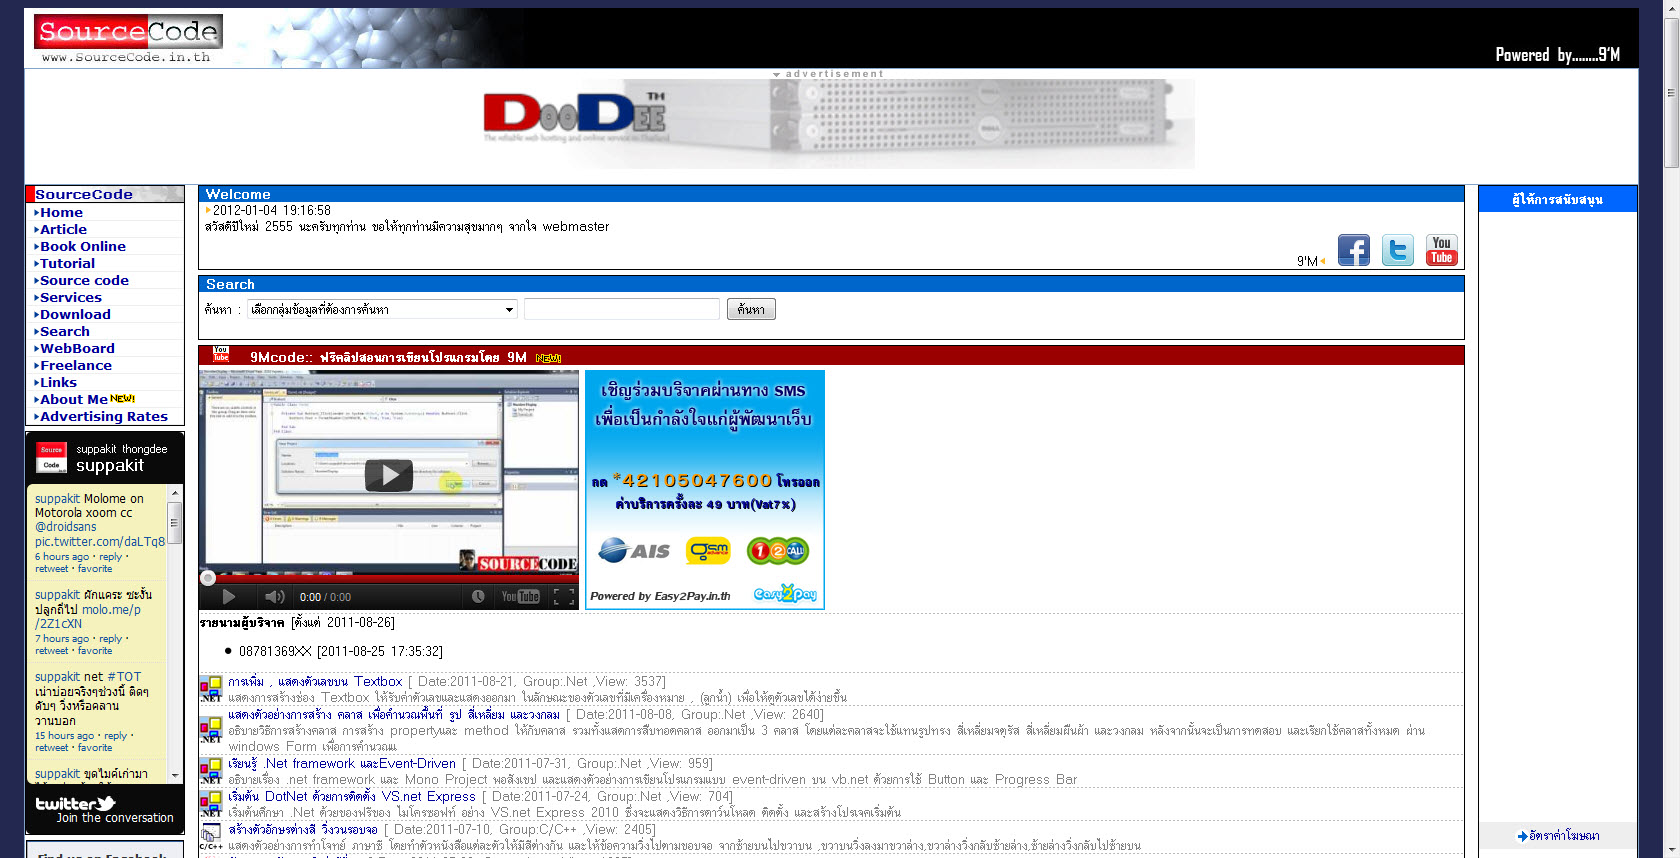Image resolution: width=1680 pixels, height=858 pixels.
Task: Click the Twitter logo in the widget footer
Action: coord(75,803)
